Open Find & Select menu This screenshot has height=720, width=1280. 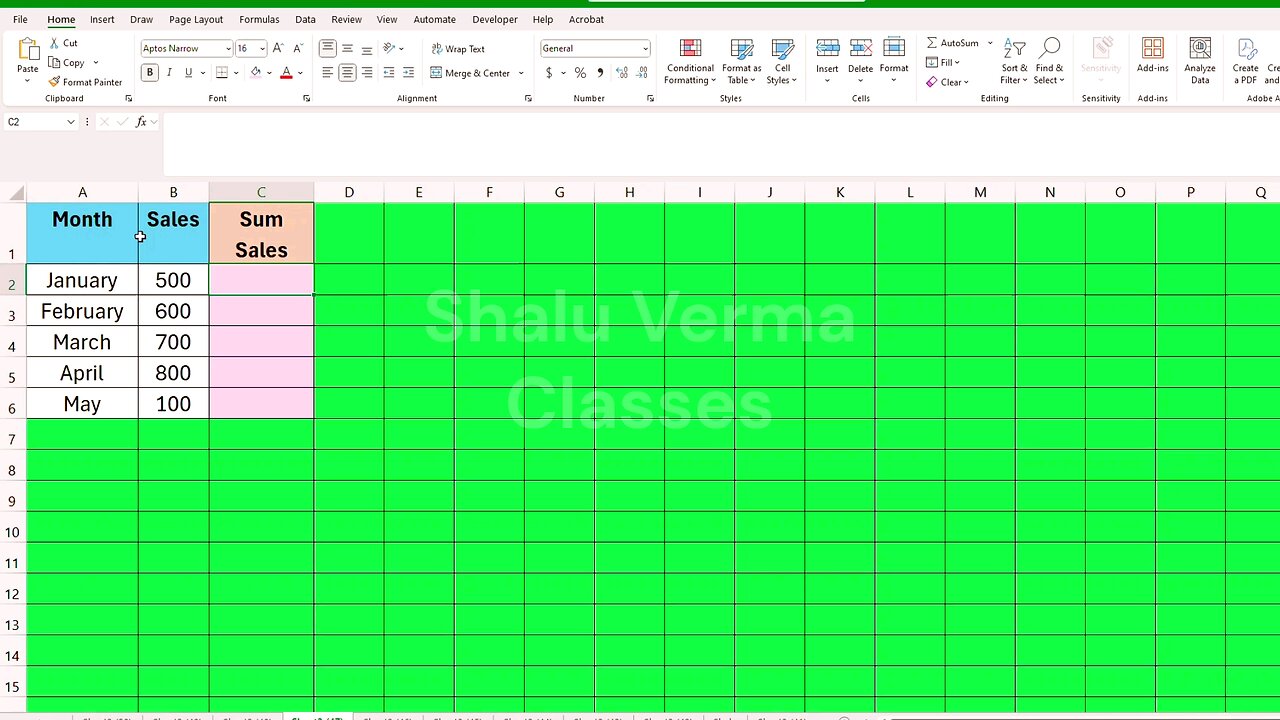point(1049,62)
